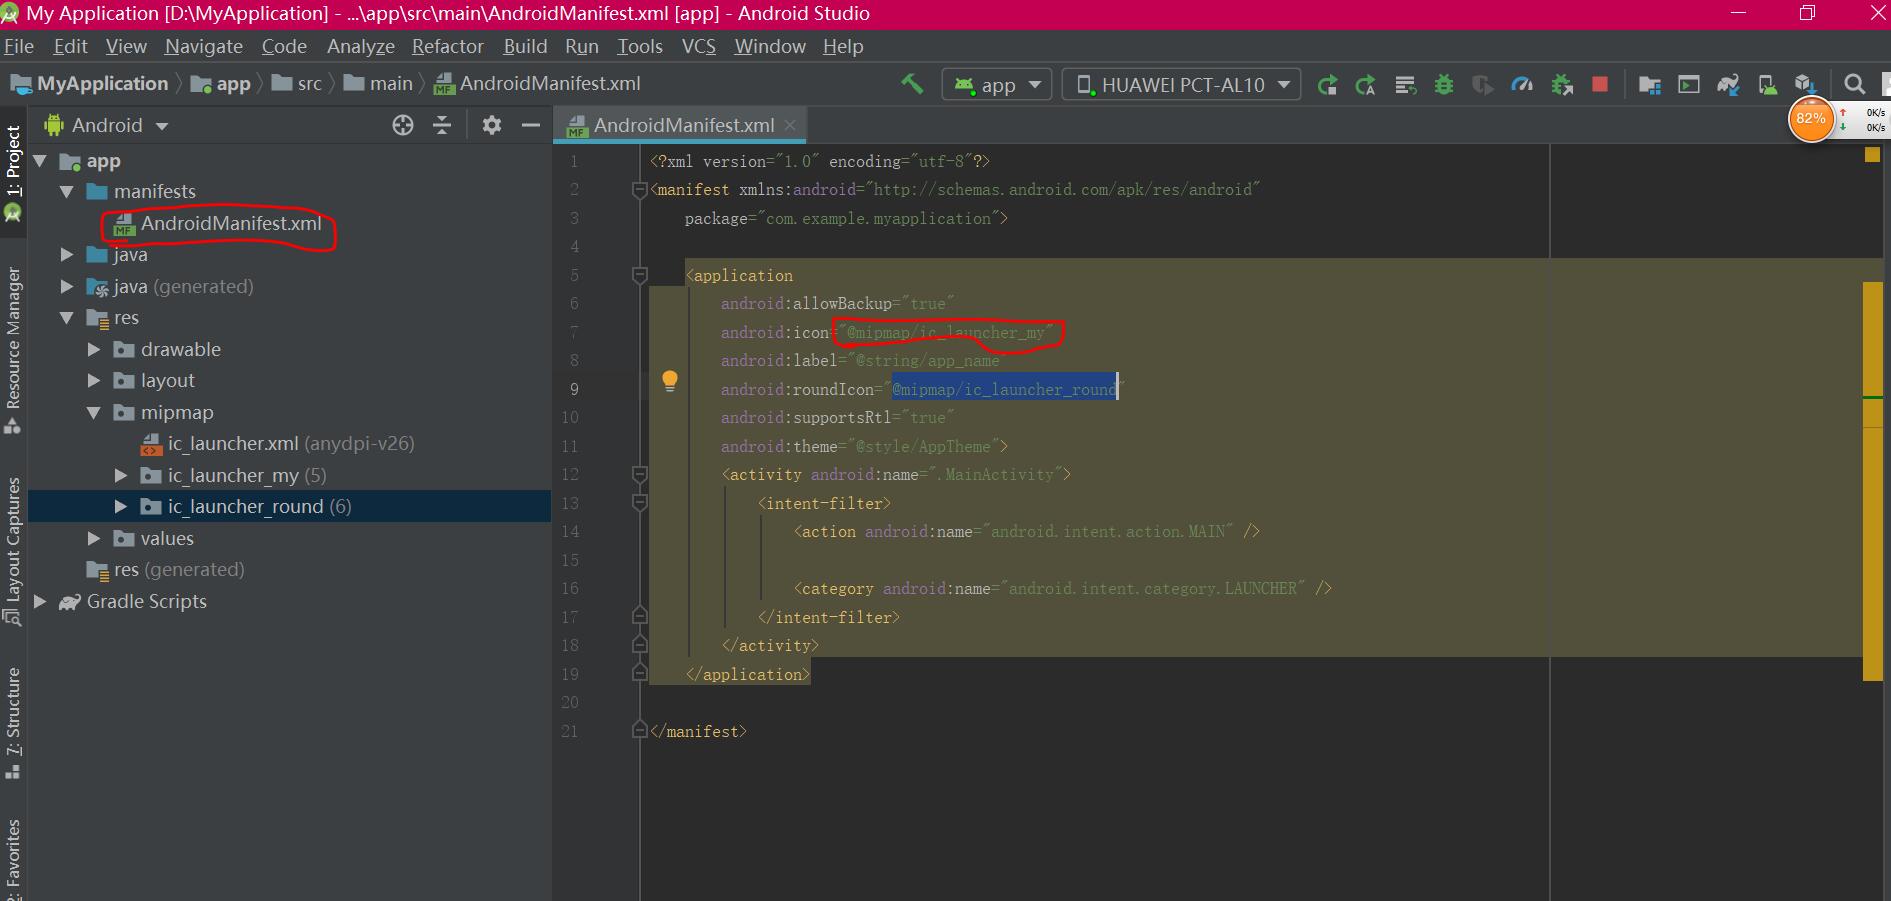The image size is (1891, 901).
Task: Collapse the res folder arrow
Action: pyautogui.click(x=67, y=318)
